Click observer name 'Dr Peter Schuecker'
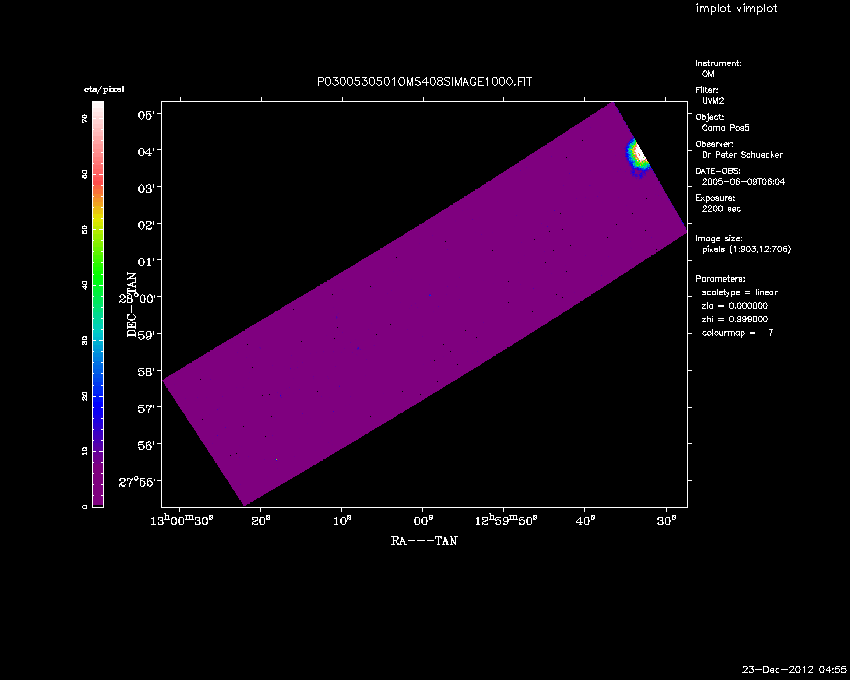 [x=742, y=155]
